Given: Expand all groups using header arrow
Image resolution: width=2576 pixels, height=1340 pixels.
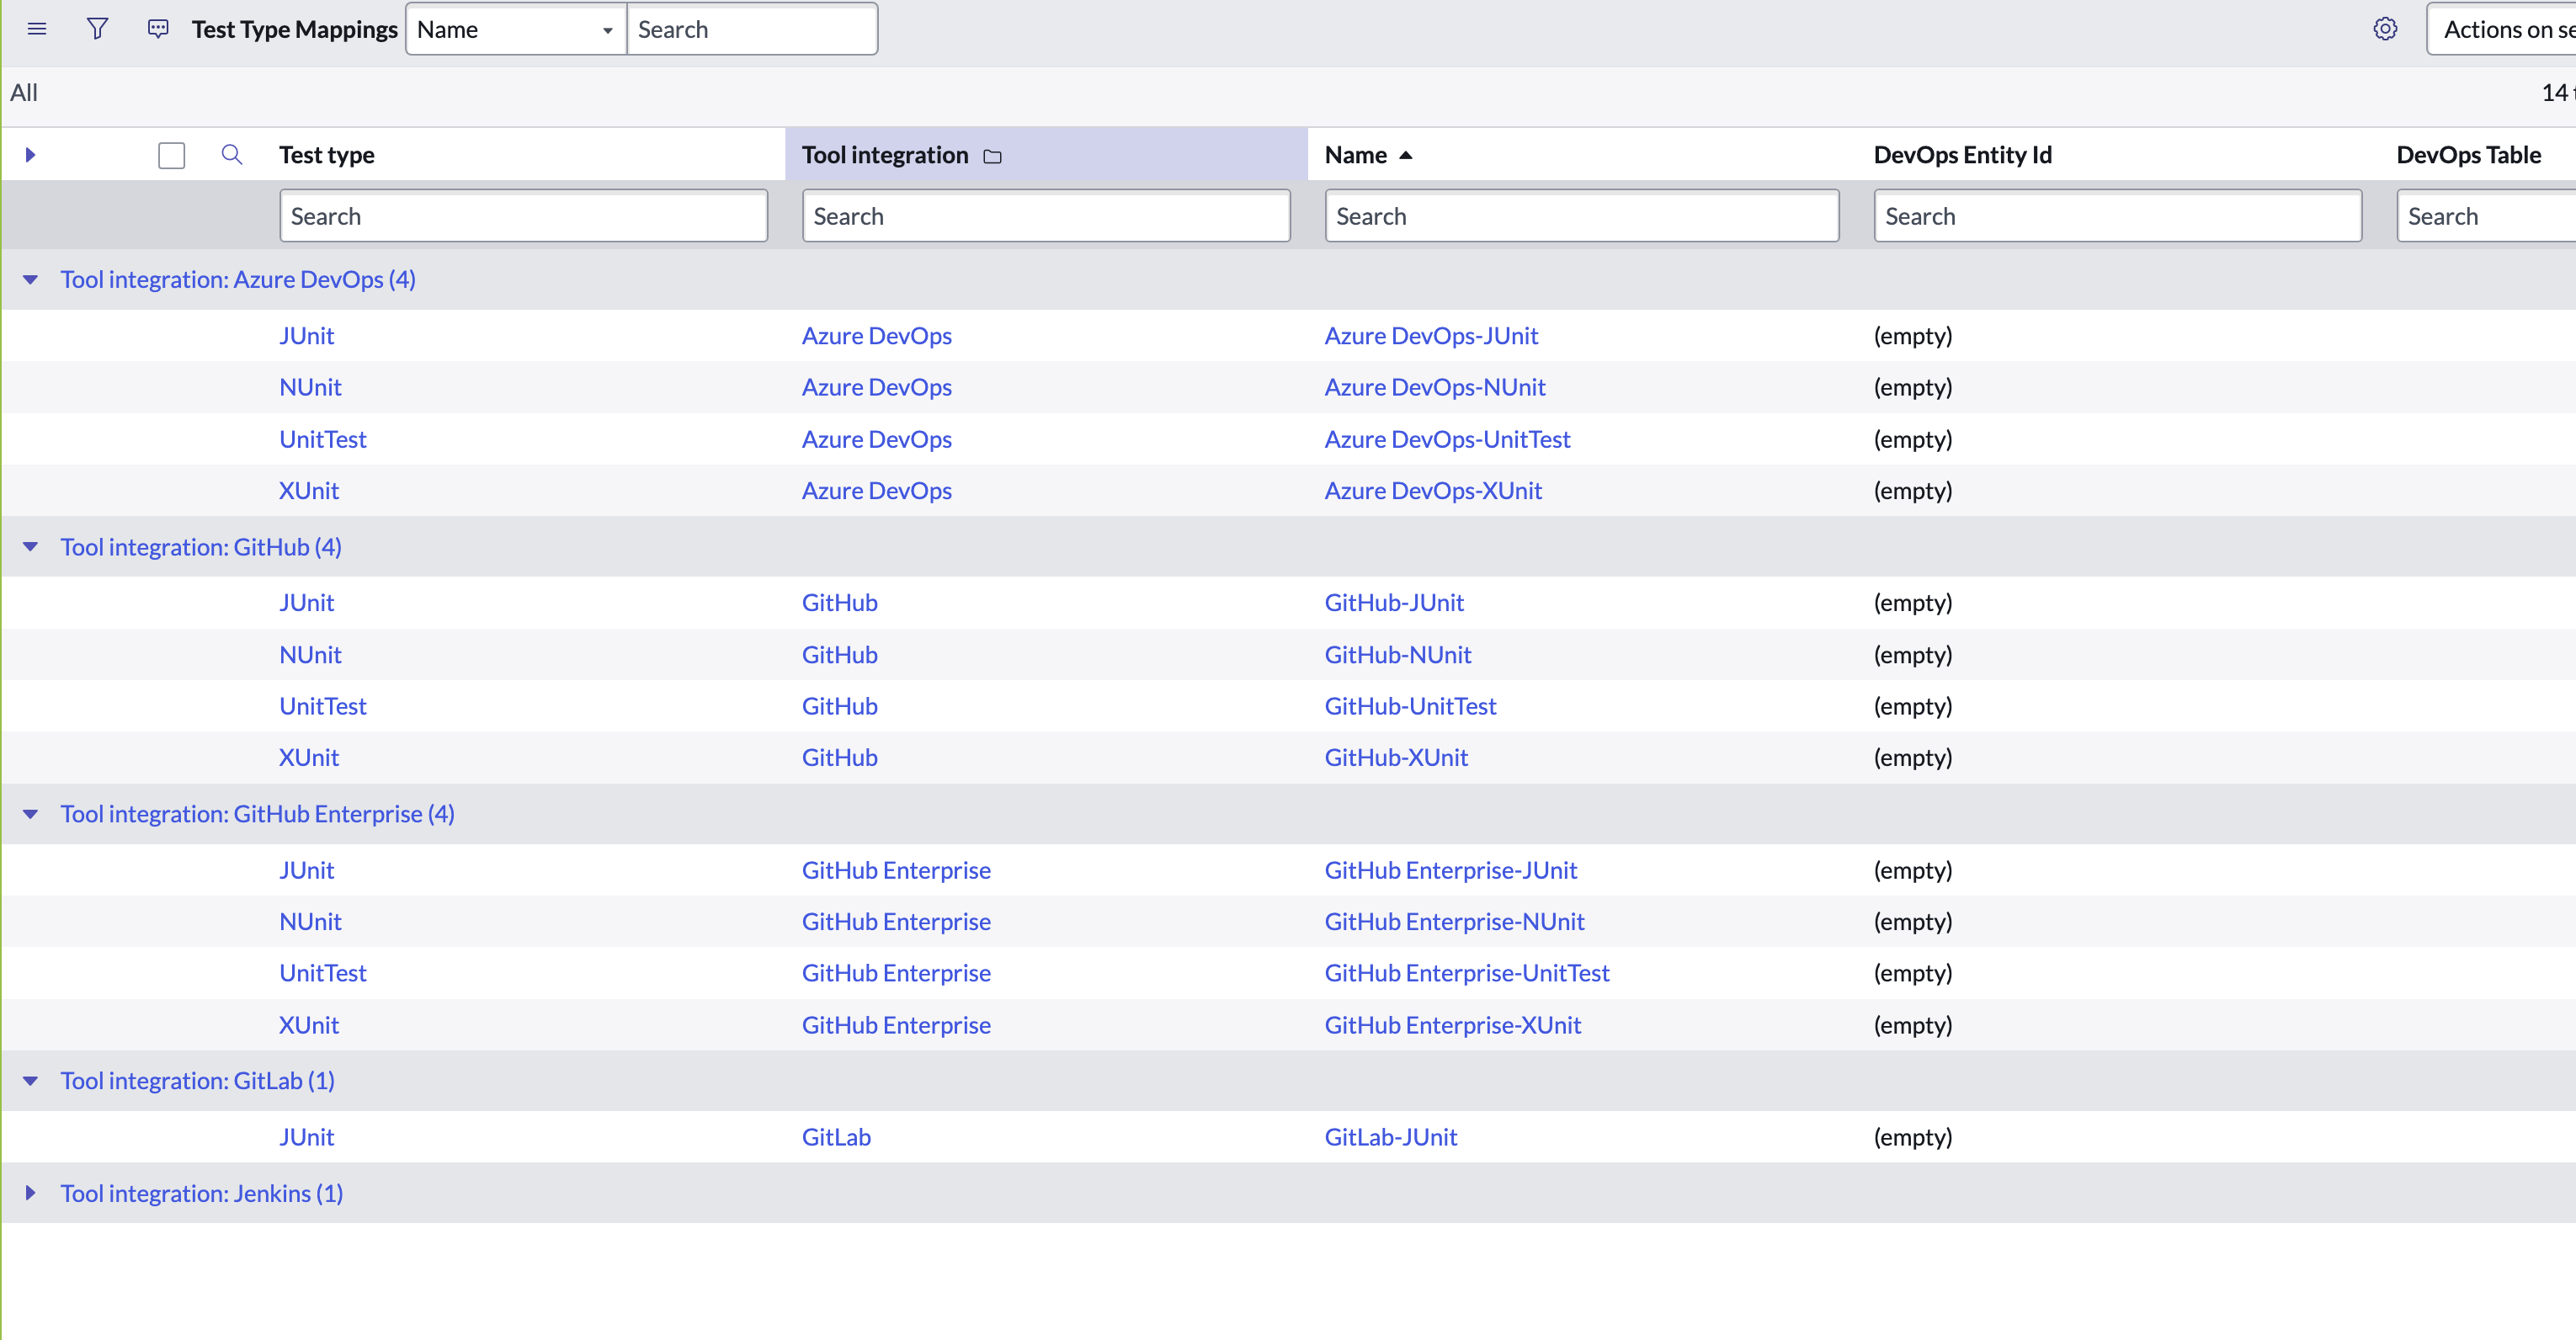Looking at the screenshot, I should (30, 155).
